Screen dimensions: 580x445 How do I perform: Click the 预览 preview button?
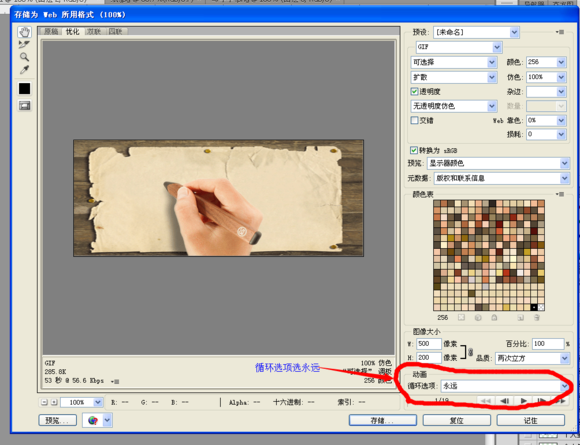tap(58, 420)
